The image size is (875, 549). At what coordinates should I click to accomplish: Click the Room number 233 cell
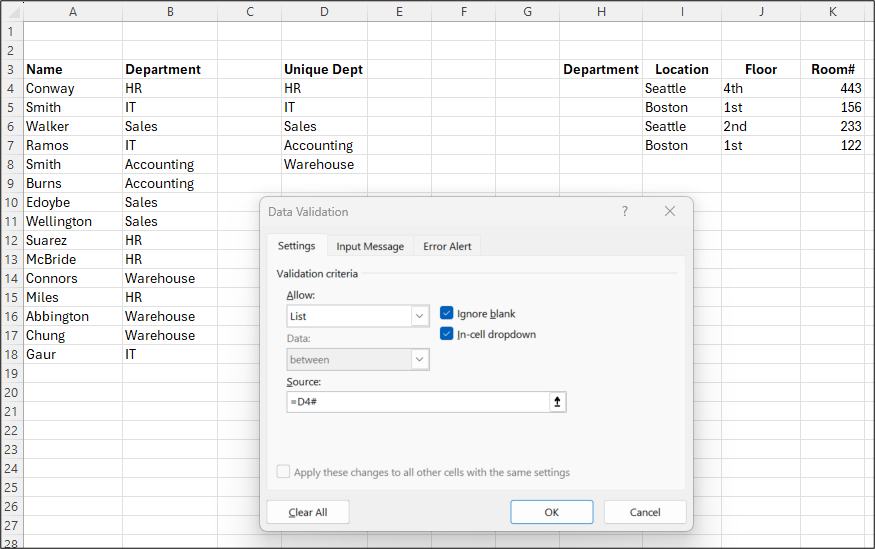pyautogui.click(x=832, y=127)
